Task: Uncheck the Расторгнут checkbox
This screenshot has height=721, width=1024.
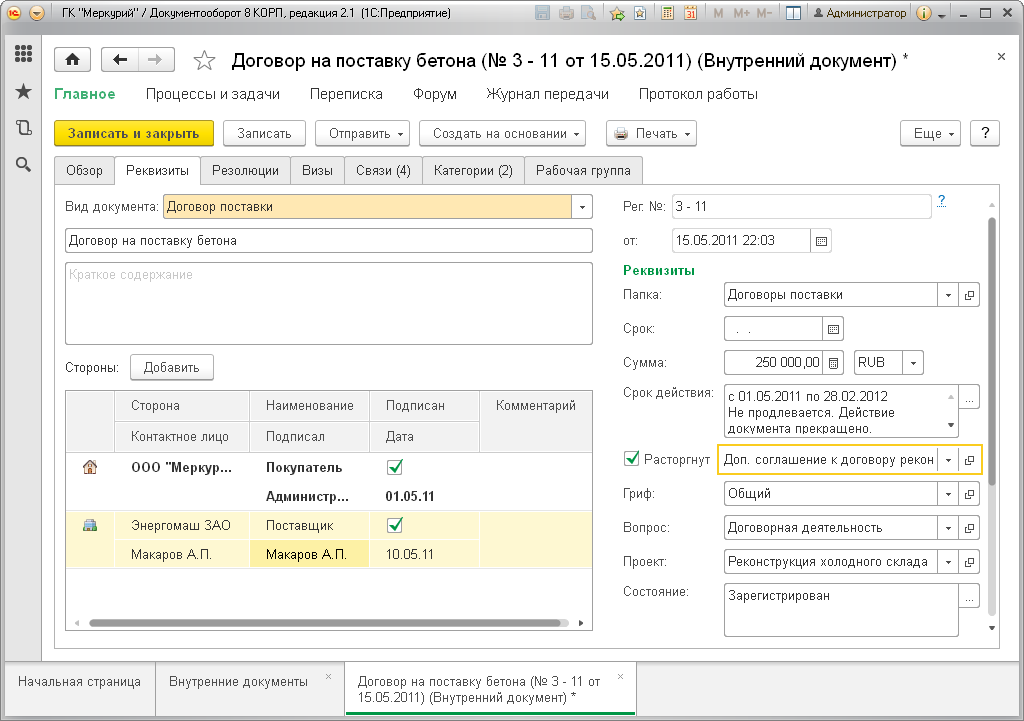Action: click(x=632, y=458)
